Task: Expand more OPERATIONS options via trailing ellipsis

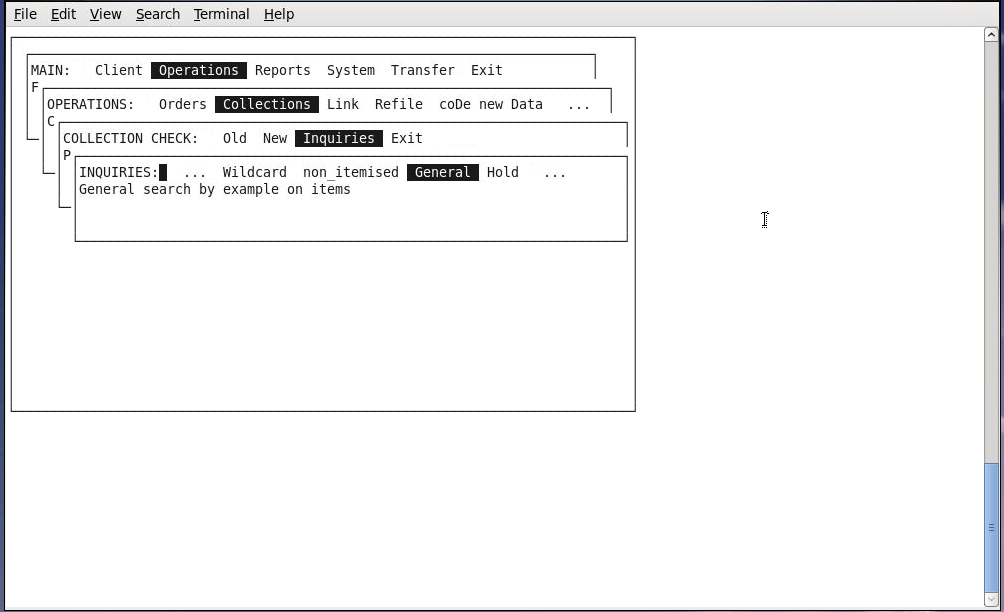Action: (578, 104)
